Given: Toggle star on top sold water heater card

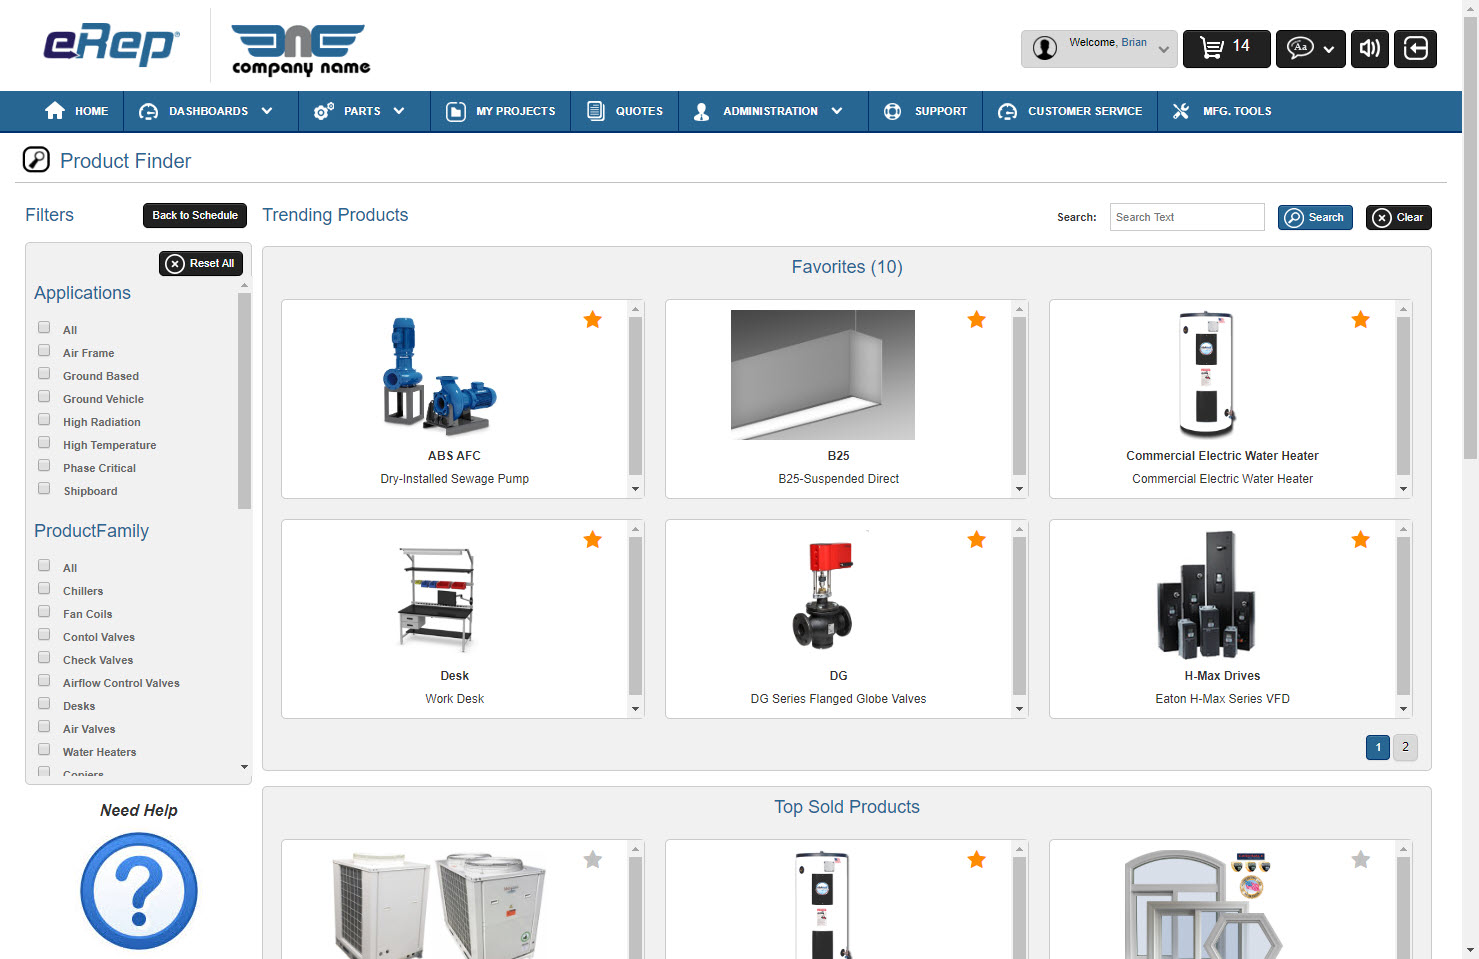Looking at the screenshot, I should click(977, 860).
